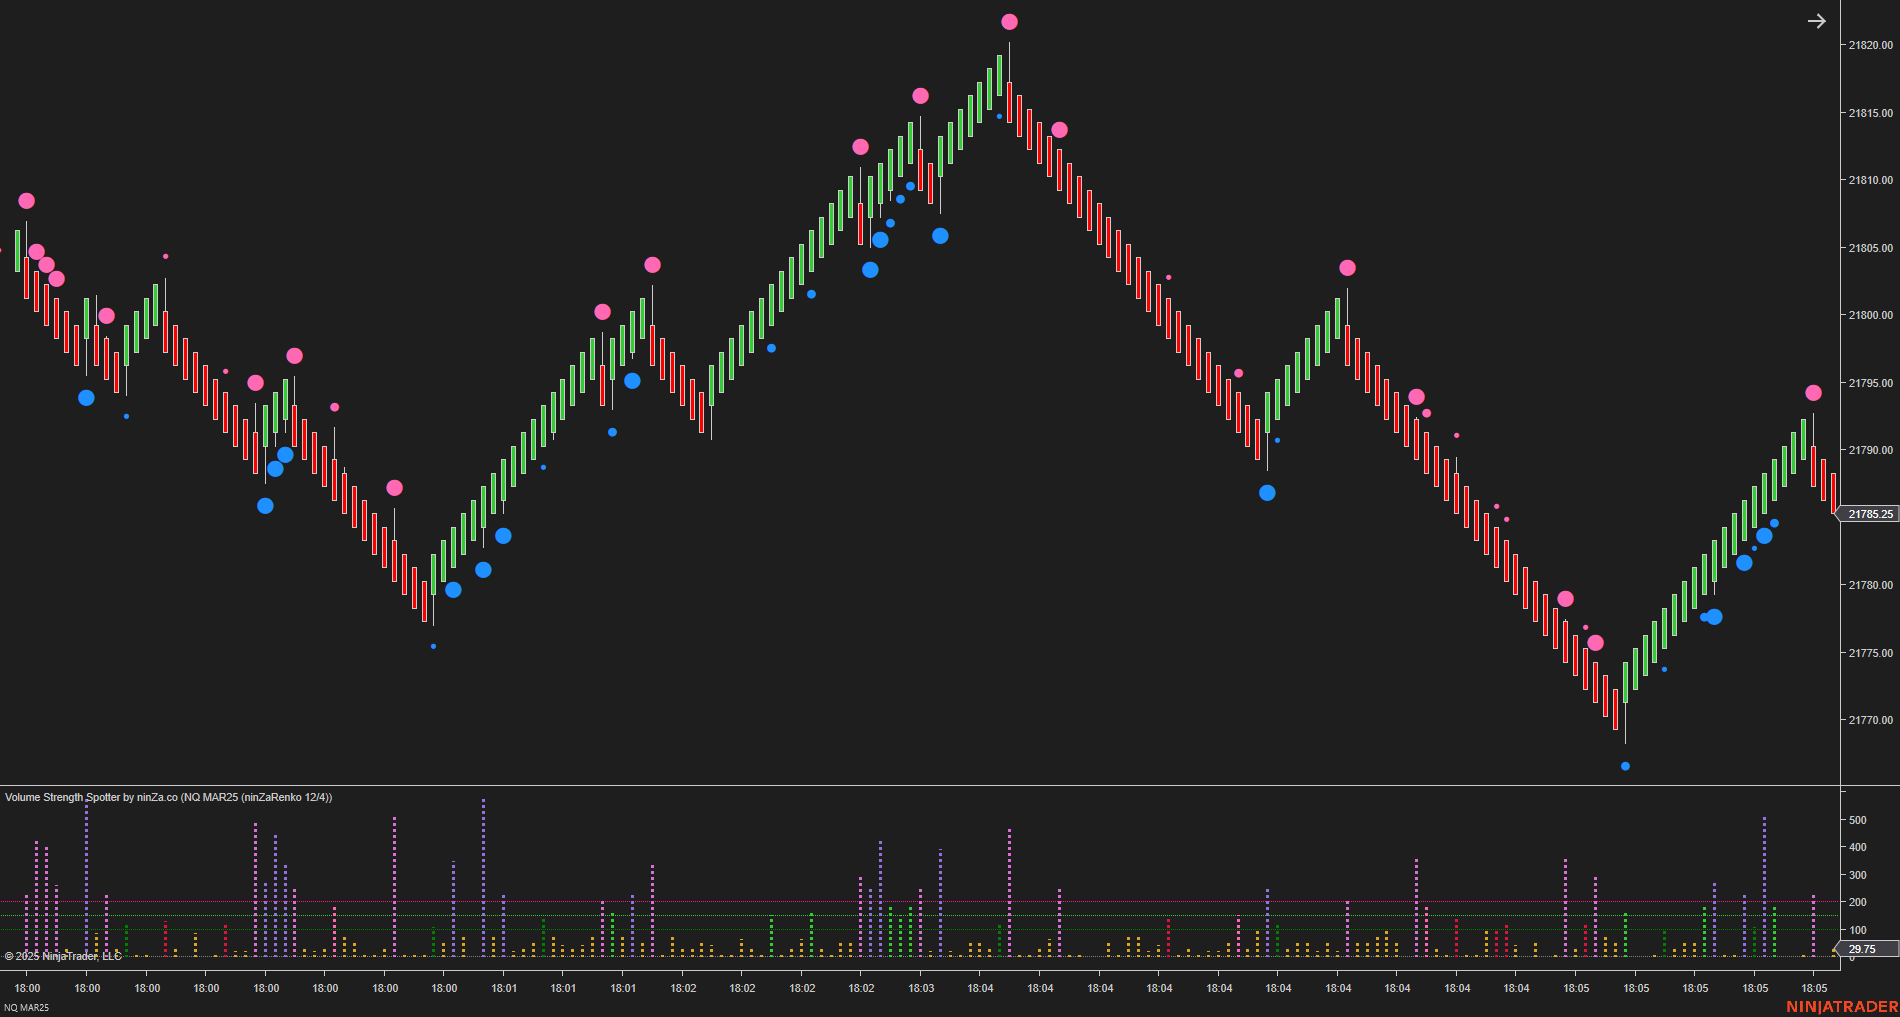
Task: Click the scroll-to-latest arrow icon
Action: pos(1817,20)
